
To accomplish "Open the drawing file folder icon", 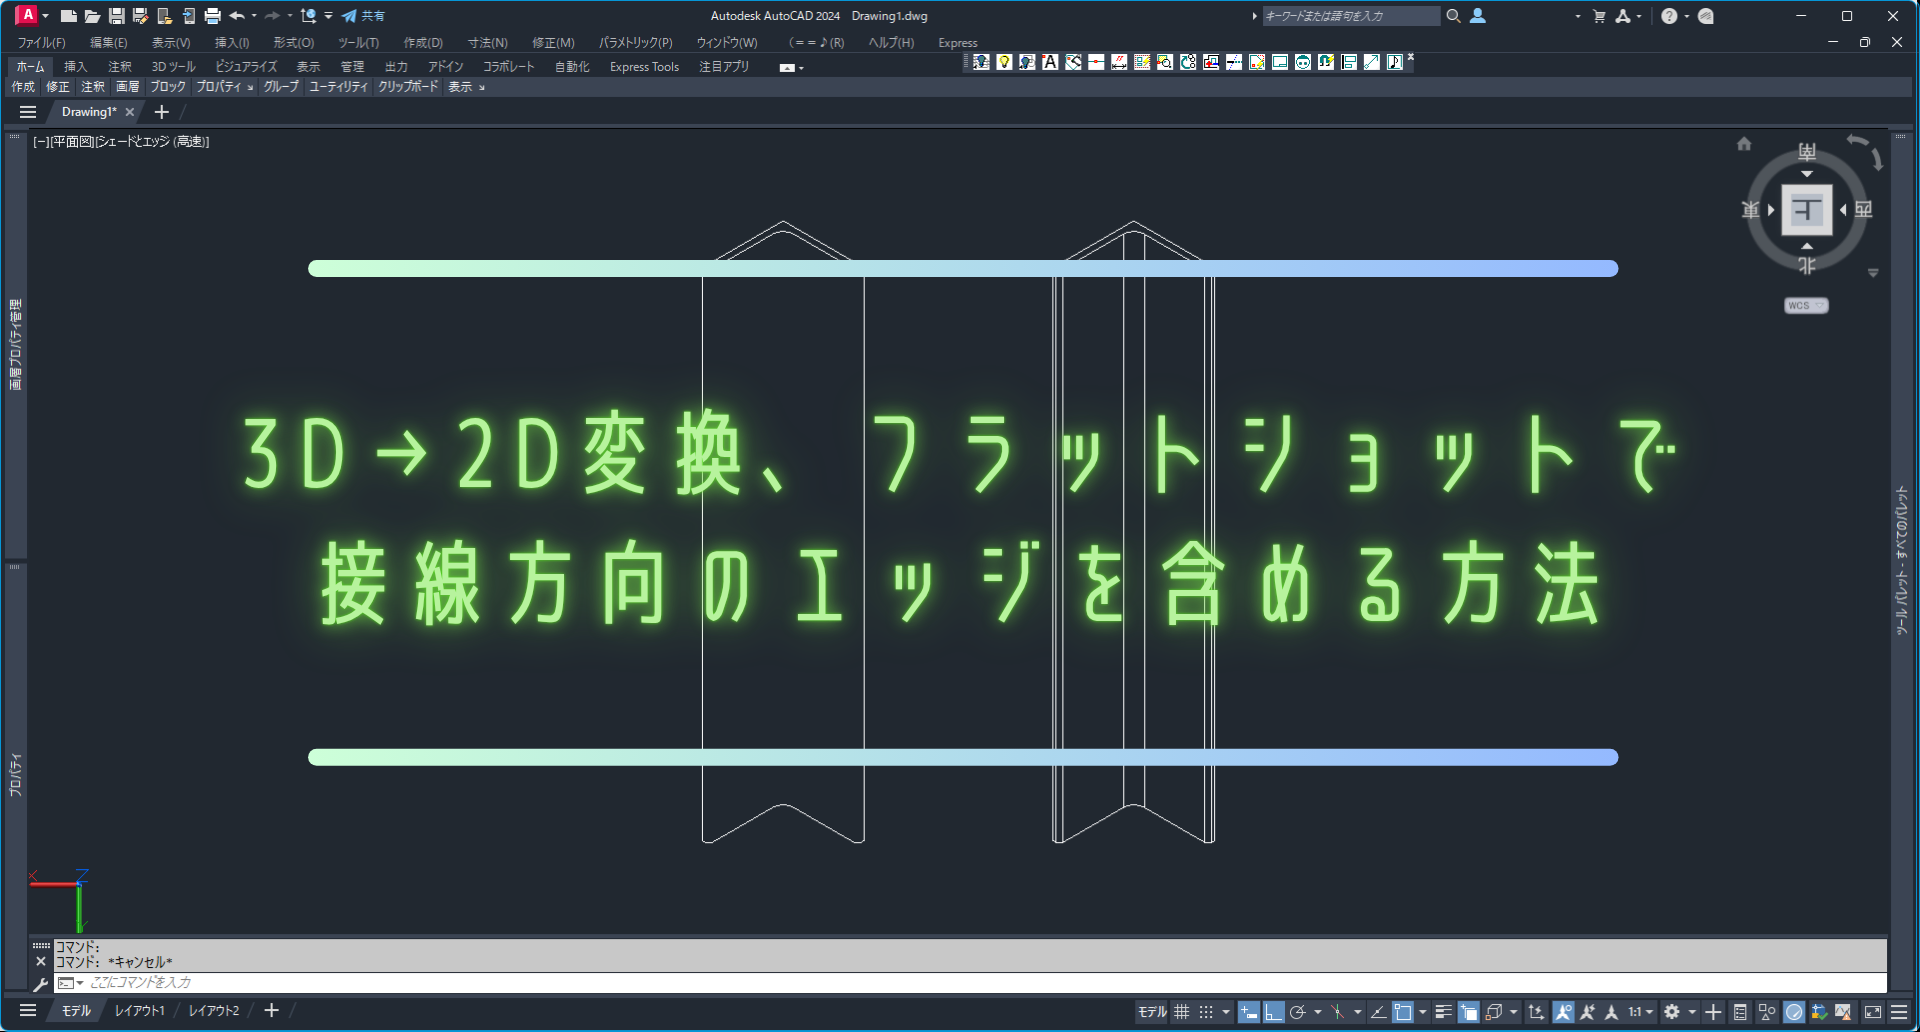I will [x=92, y=16].
